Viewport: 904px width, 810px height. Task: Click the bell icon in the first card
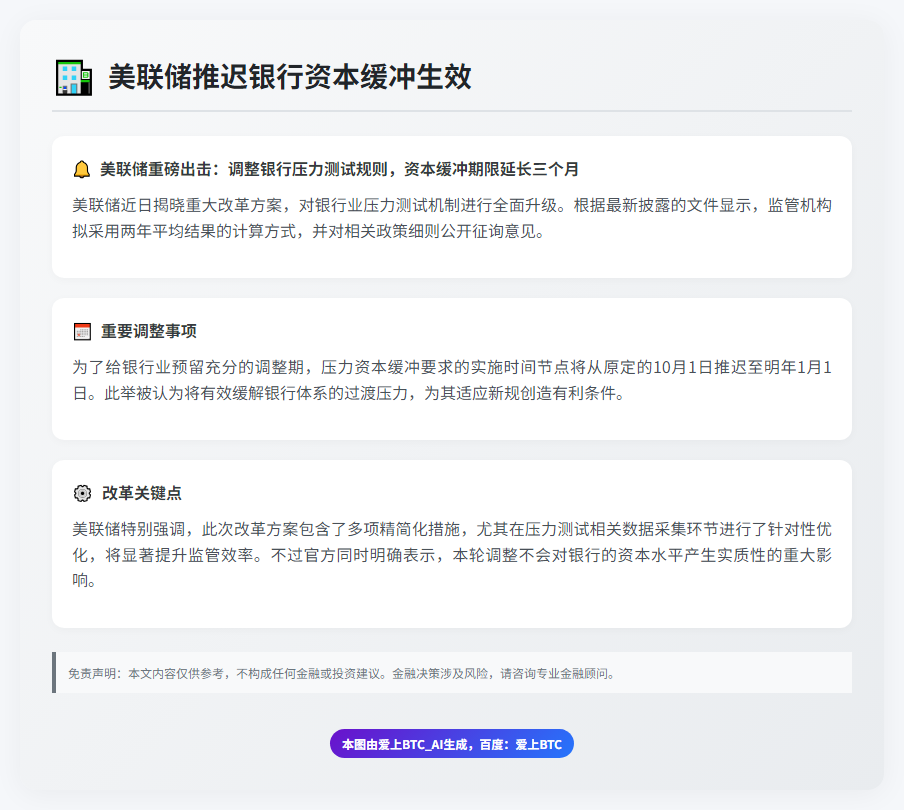click(82, 169)
